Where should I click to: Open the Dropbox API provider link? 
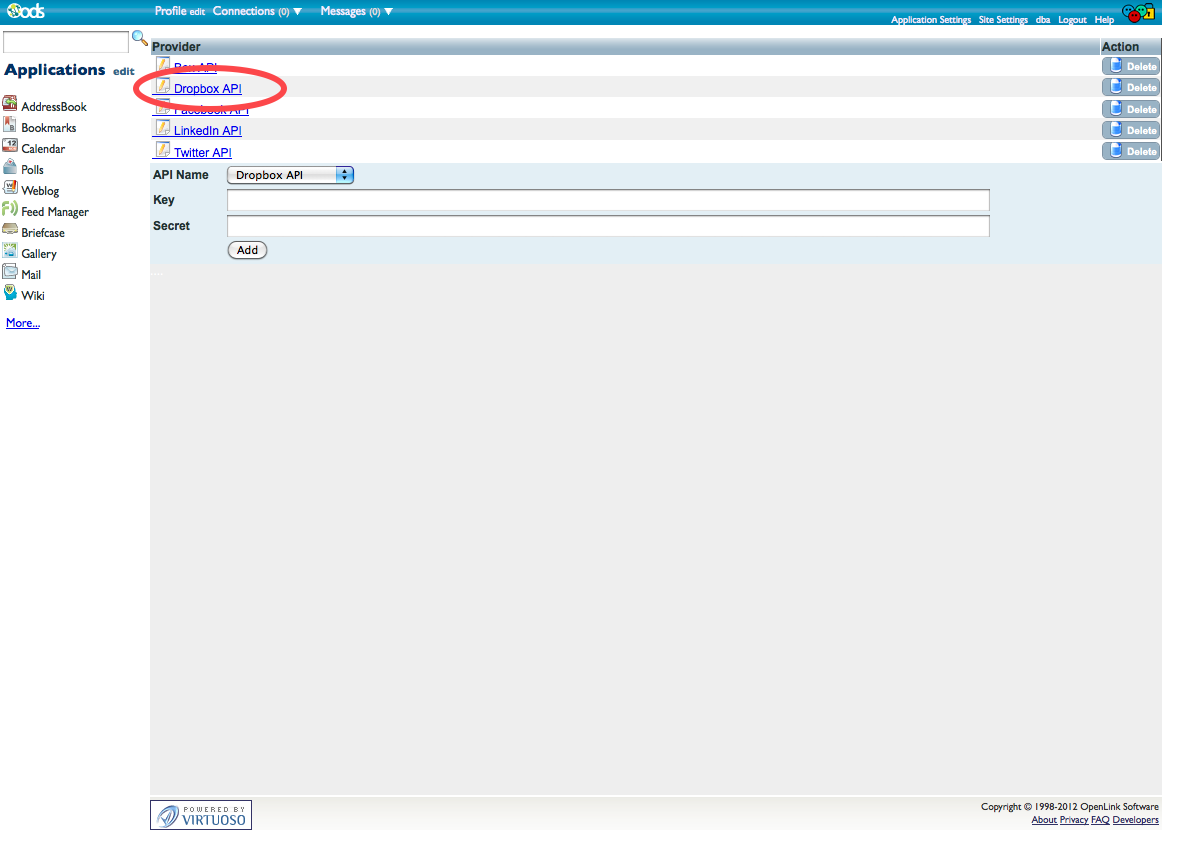pos(207,89)
